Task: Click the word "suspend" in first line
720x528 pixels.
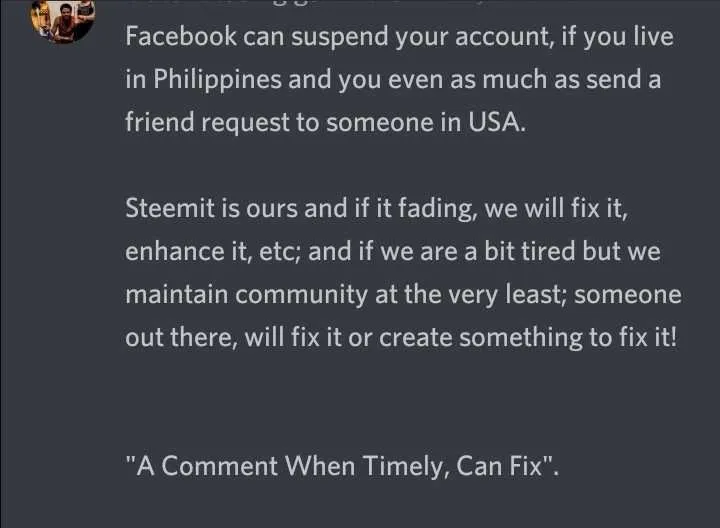Action: click(x=339, y=37)
